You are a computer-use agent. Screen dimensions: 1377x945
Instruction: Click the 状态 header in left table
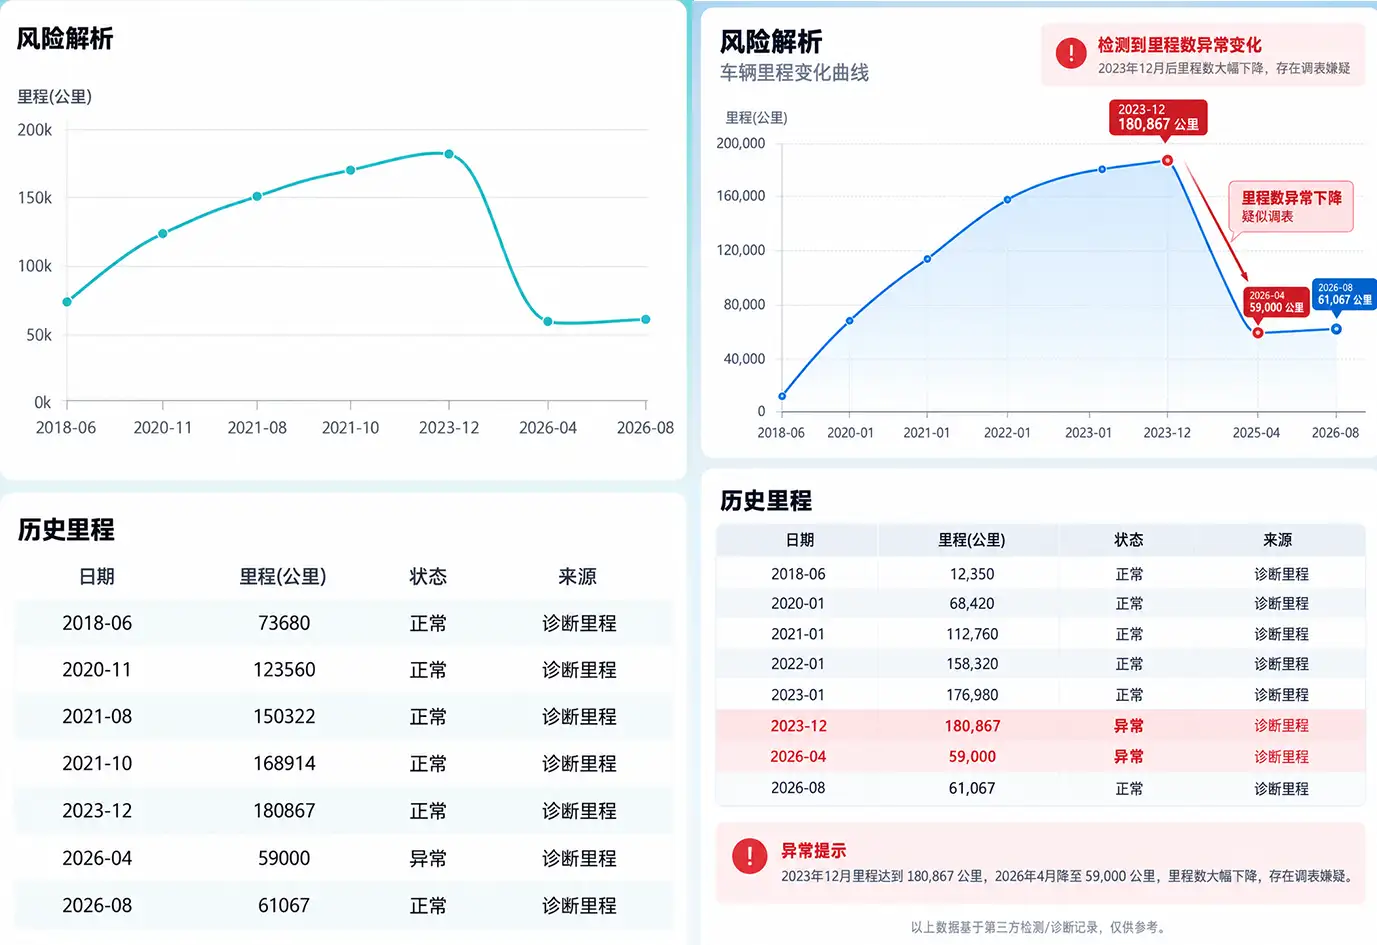[x=428, y=577]
